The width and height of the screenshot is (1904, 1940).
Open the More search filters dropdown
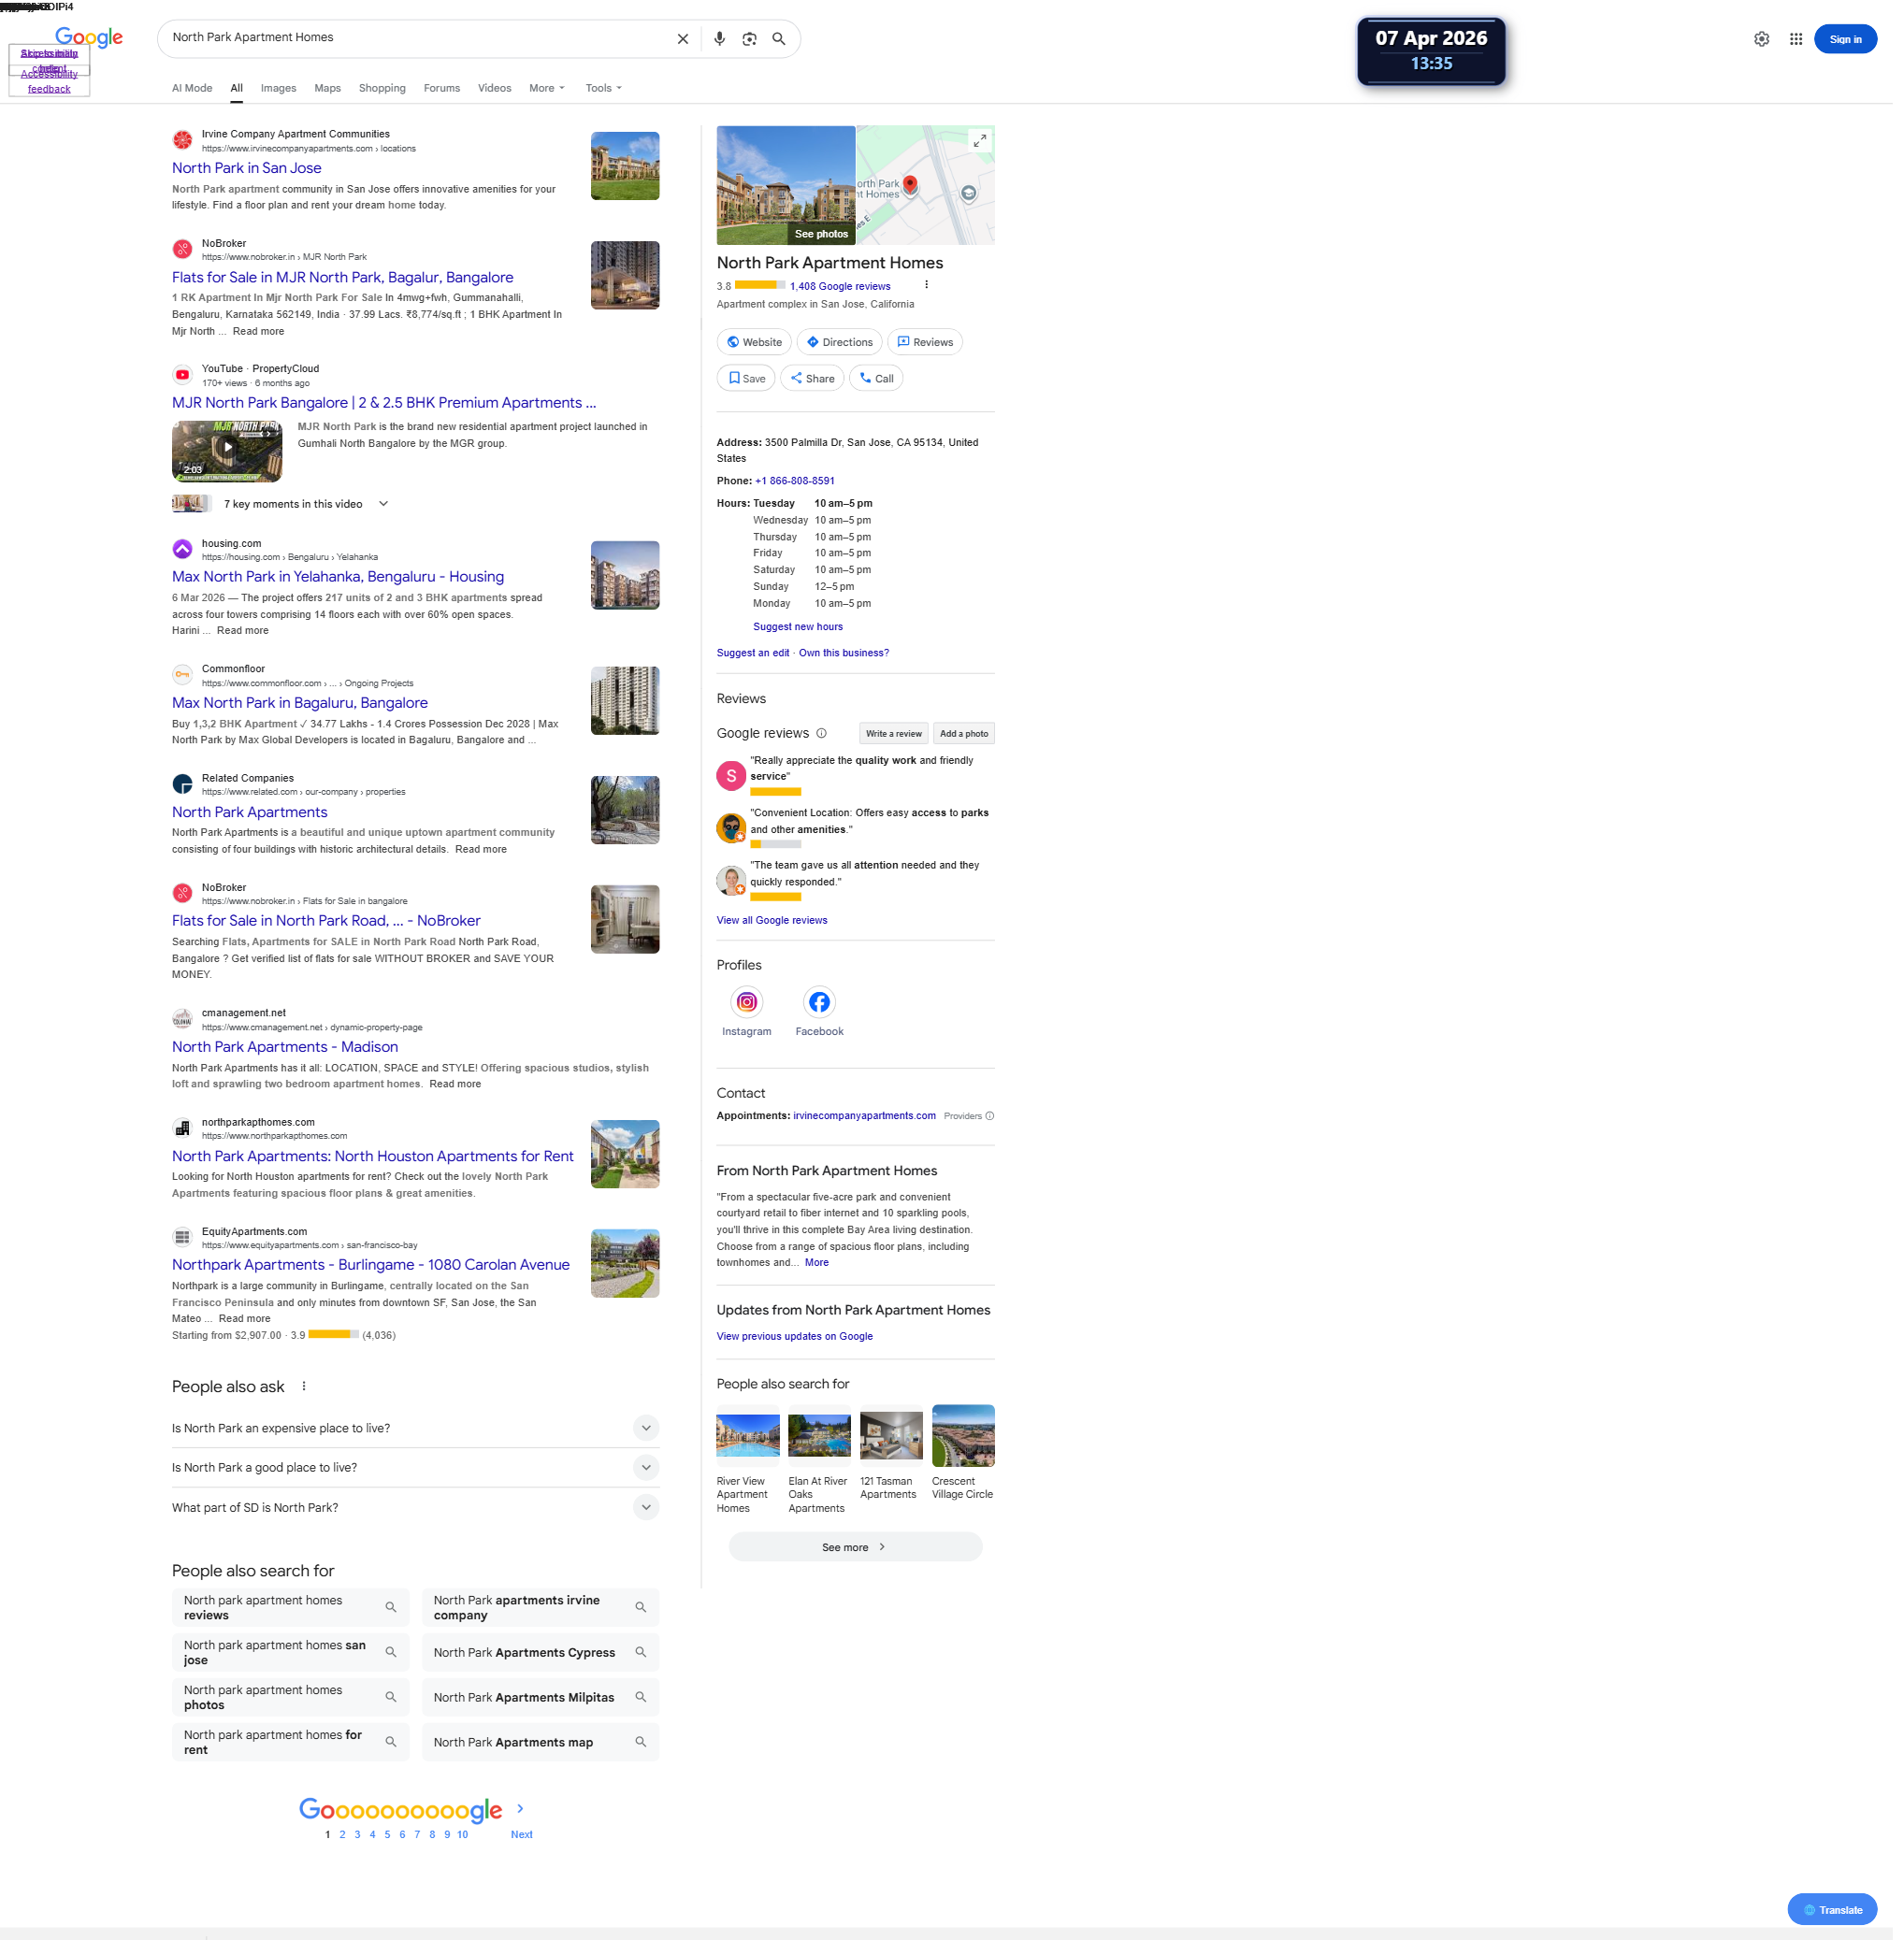pos(546,88)
